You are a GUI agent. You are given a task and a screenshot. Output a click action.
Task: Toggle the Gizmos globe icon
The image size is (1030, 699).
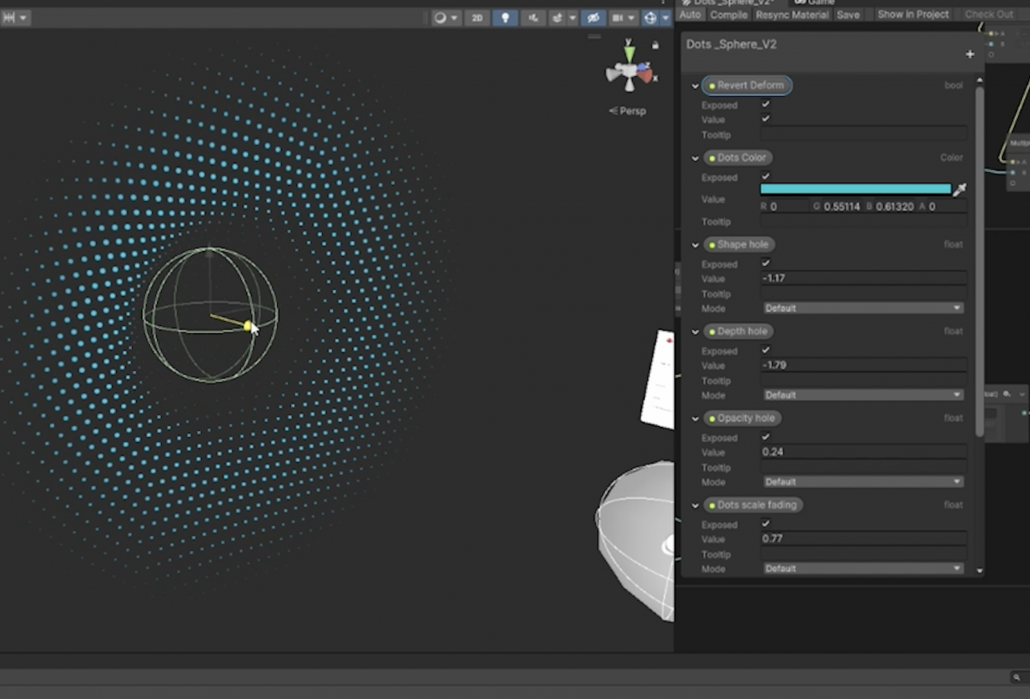pyautogui.click(x=650, y=18)
